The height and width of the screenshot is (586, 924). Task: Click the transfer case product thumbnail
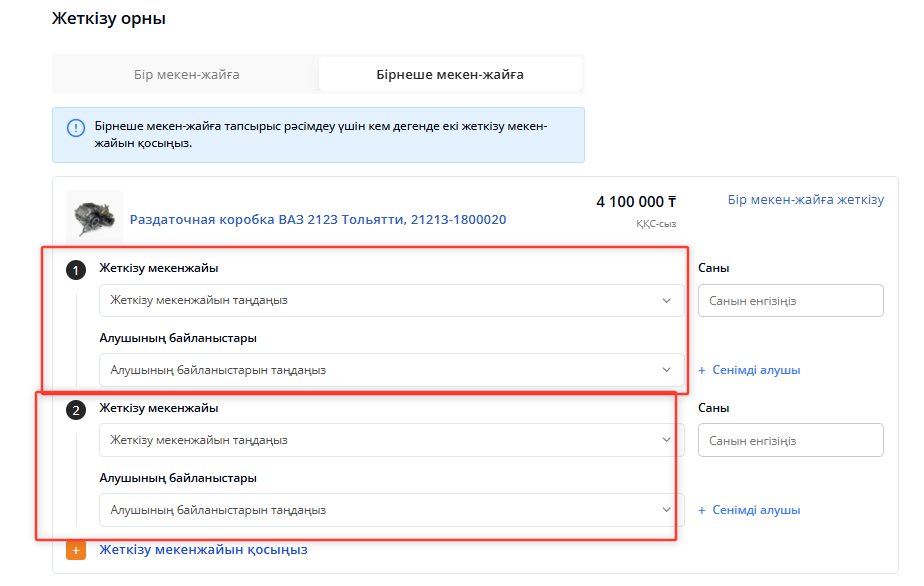(x=94, y=218)
